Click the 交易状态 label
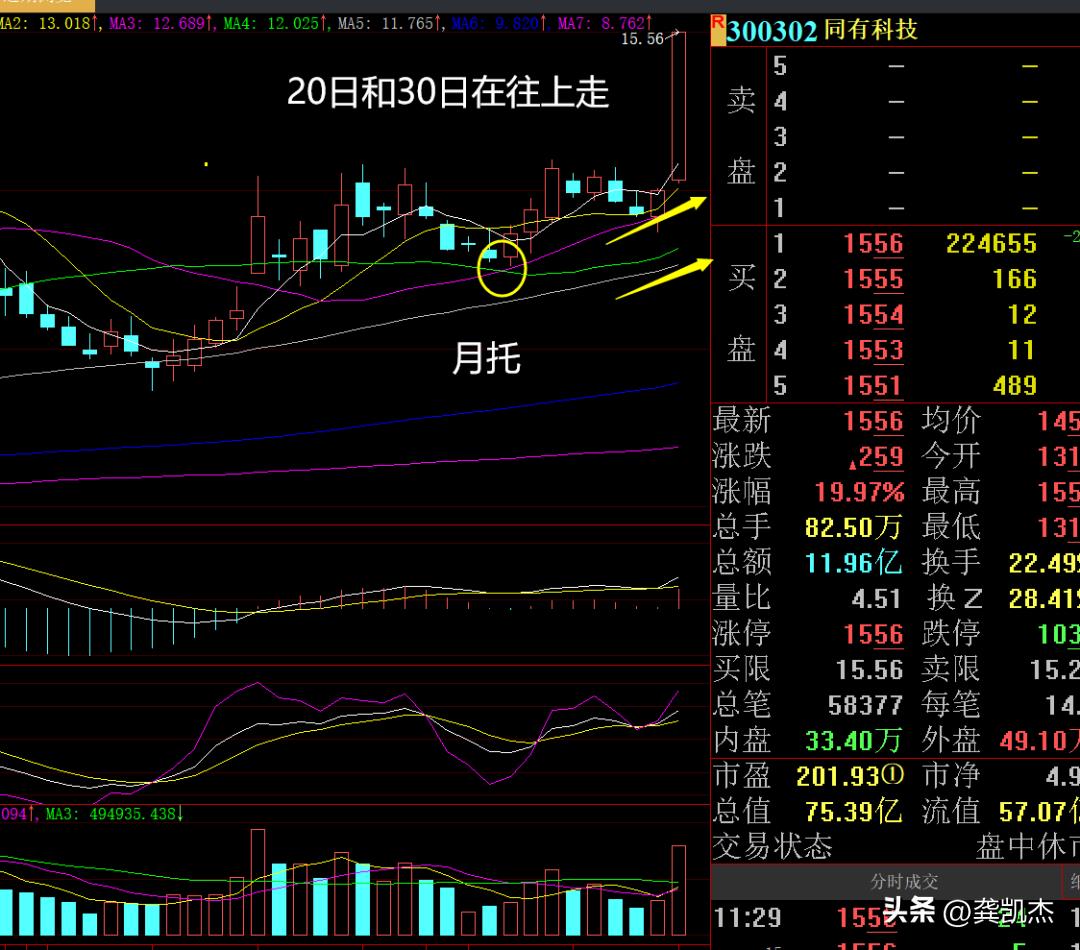 [772, 847]
